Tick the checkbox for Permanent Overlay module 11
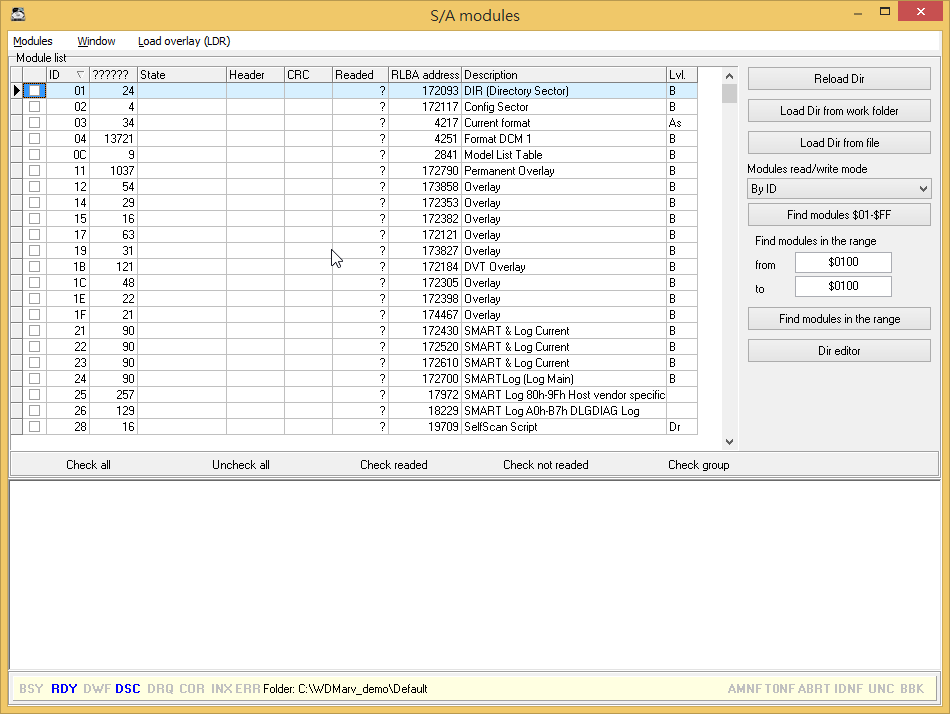The width and height of the screenshot is (950, 714). tap(35, 171)
